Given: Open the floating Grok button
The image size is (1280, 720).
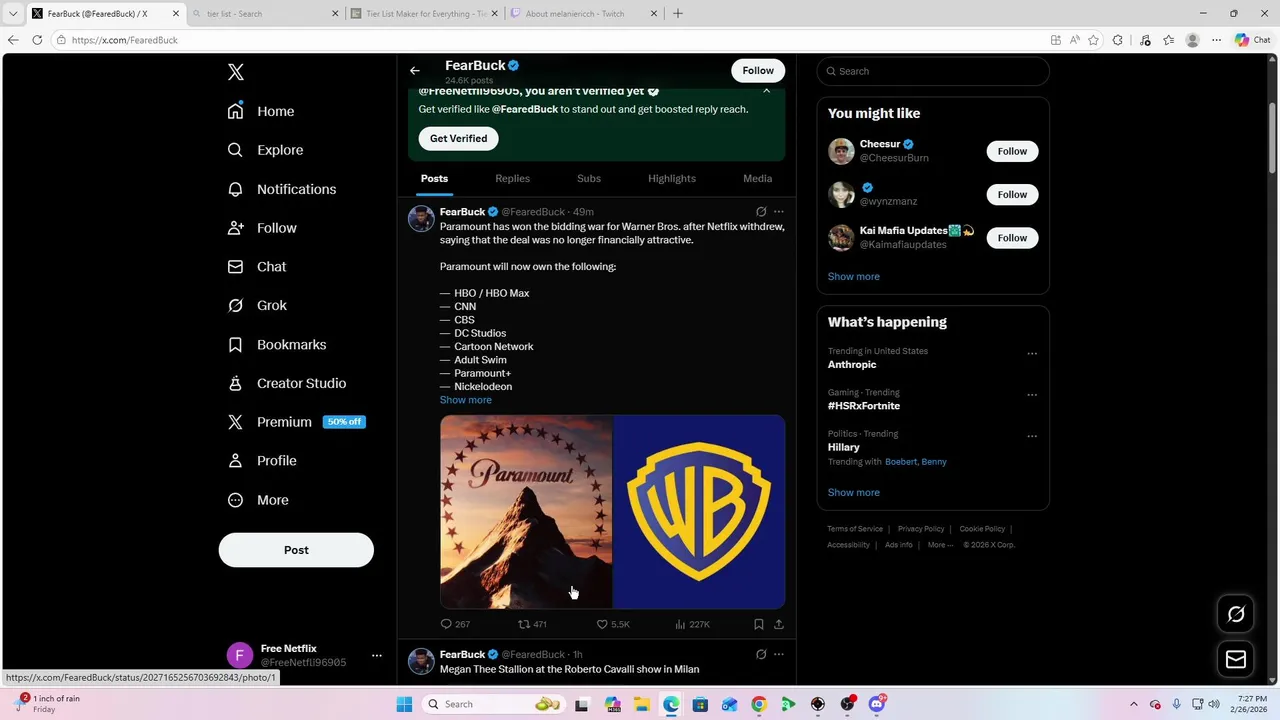Looking at the screenshot, I should (x=1236, y=614).
